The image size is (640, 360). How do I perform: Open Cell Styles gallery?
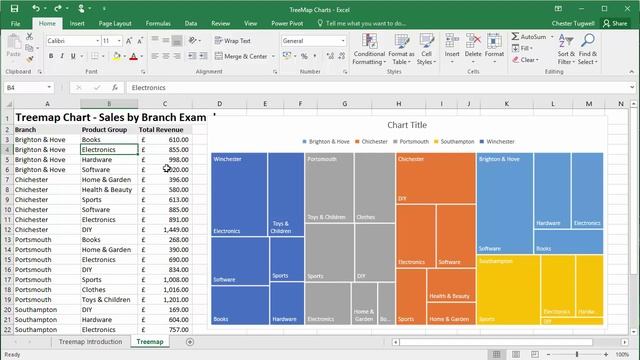click(427, 49)
